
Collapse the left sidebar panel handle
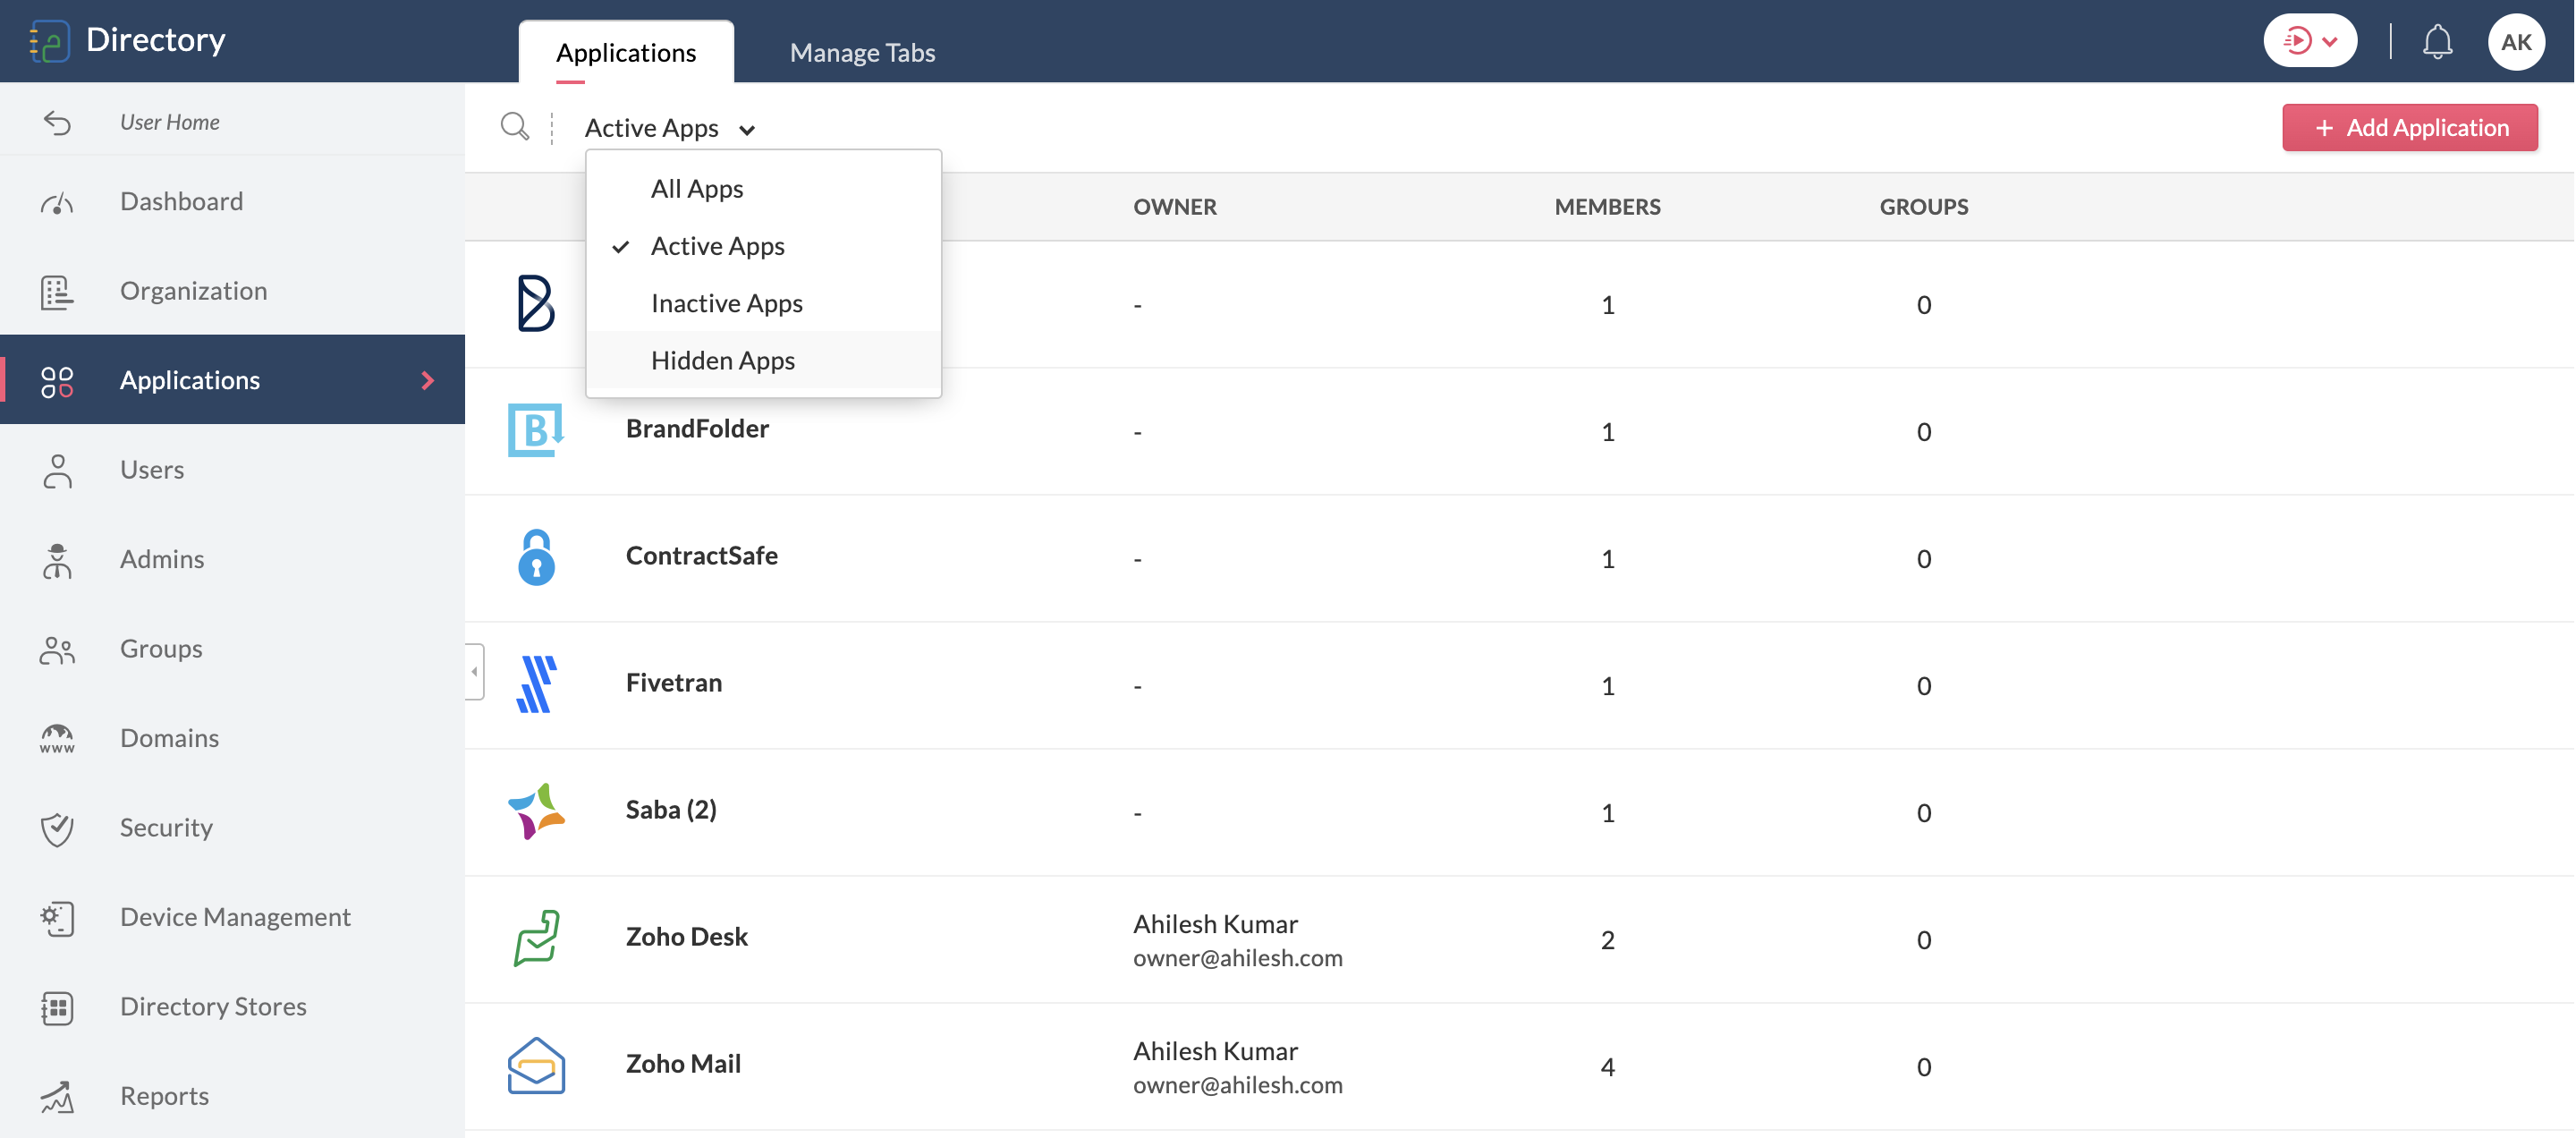coord(474,671)
